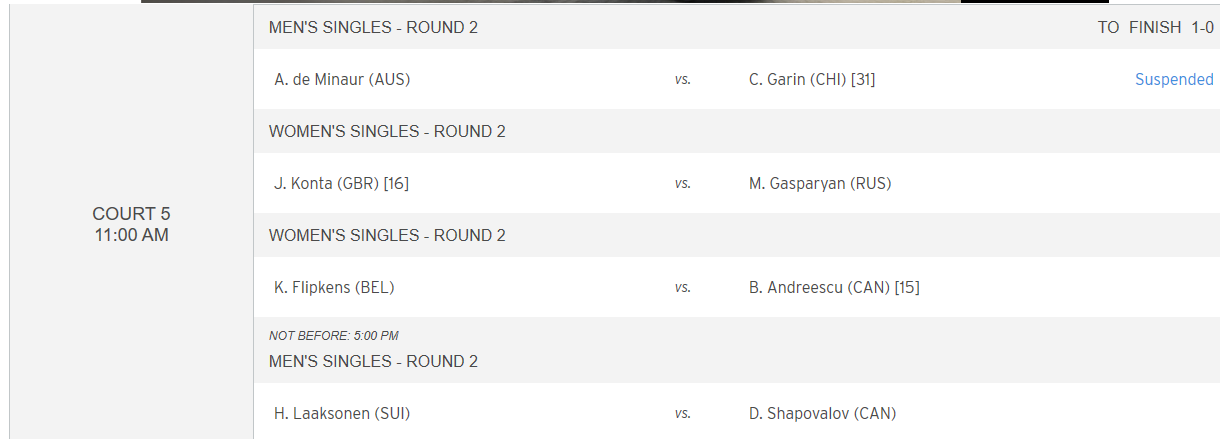This screenshot has width=1220, height=439.
Task: Click the last Men's Singles Round 2 header
Action: [x=373, y=362]
